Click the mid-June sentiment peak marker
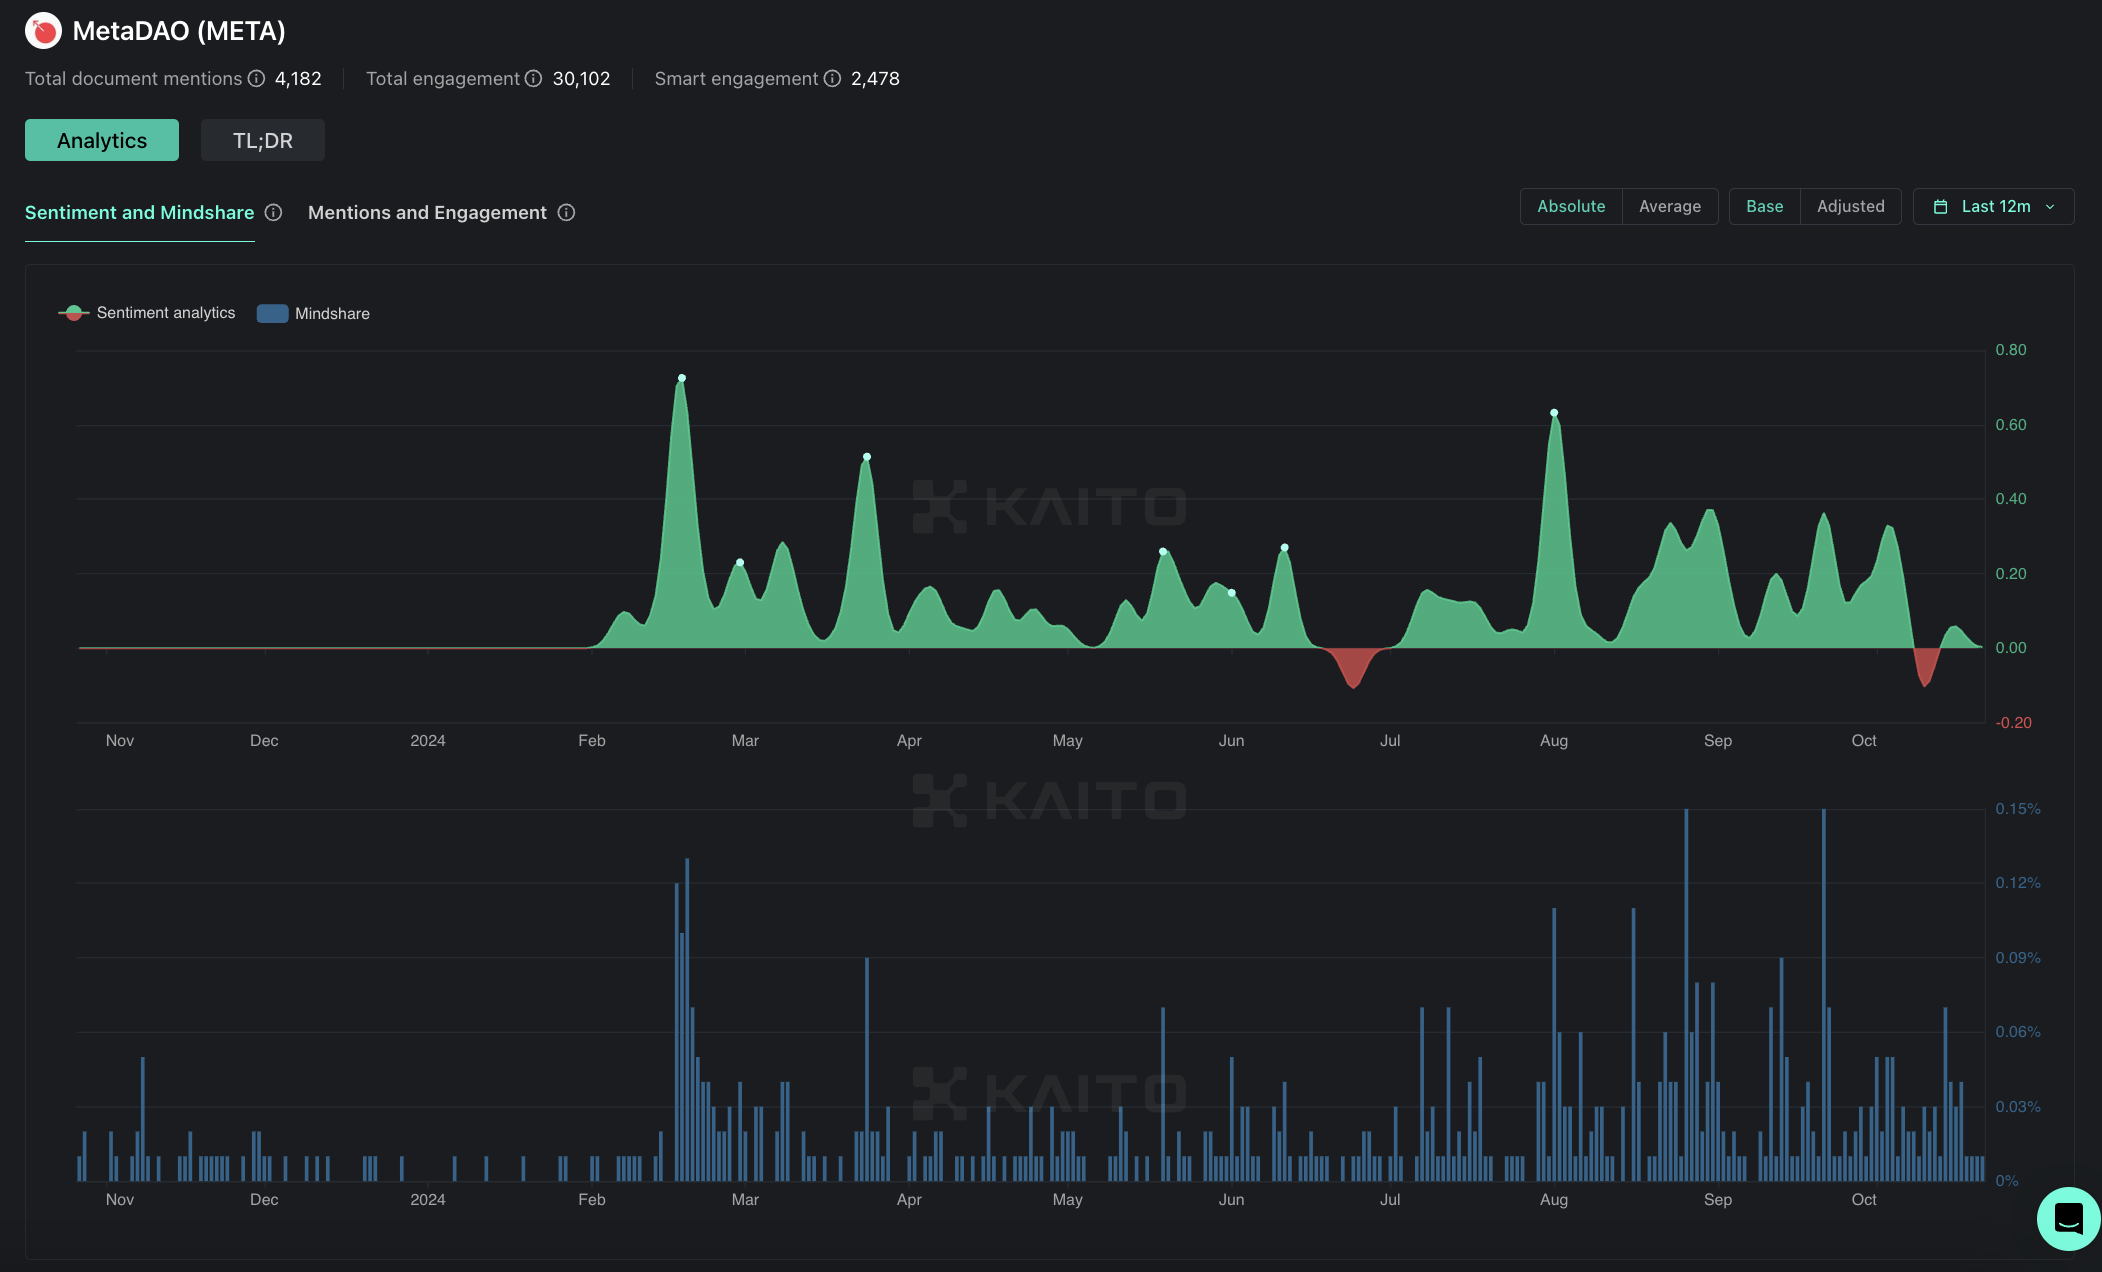This screenshot has width=2102, height=1272. [x=1285, y=548]
